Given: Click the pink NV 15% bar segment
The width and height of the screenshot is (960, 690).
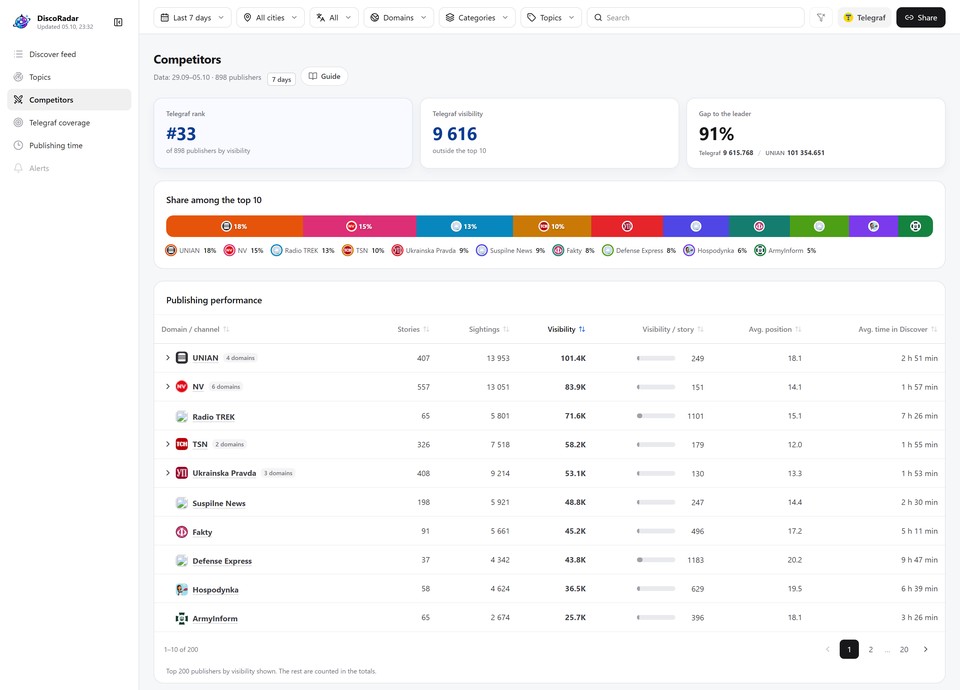Looking at the screenshot, I should [359, 226].
